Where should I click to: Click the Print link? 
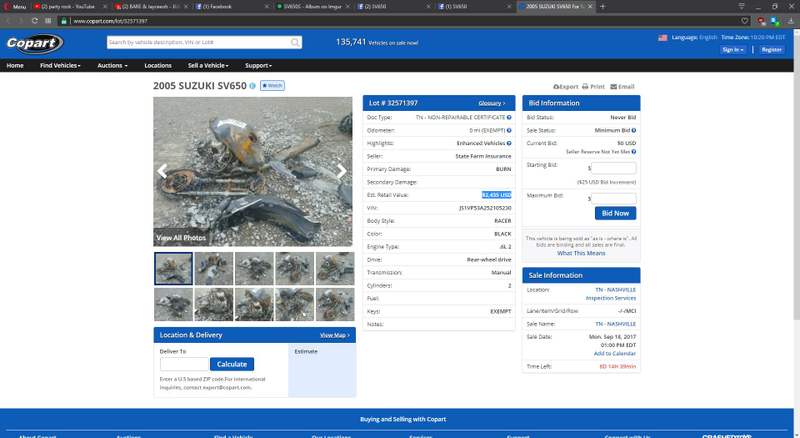click(593, 87)
